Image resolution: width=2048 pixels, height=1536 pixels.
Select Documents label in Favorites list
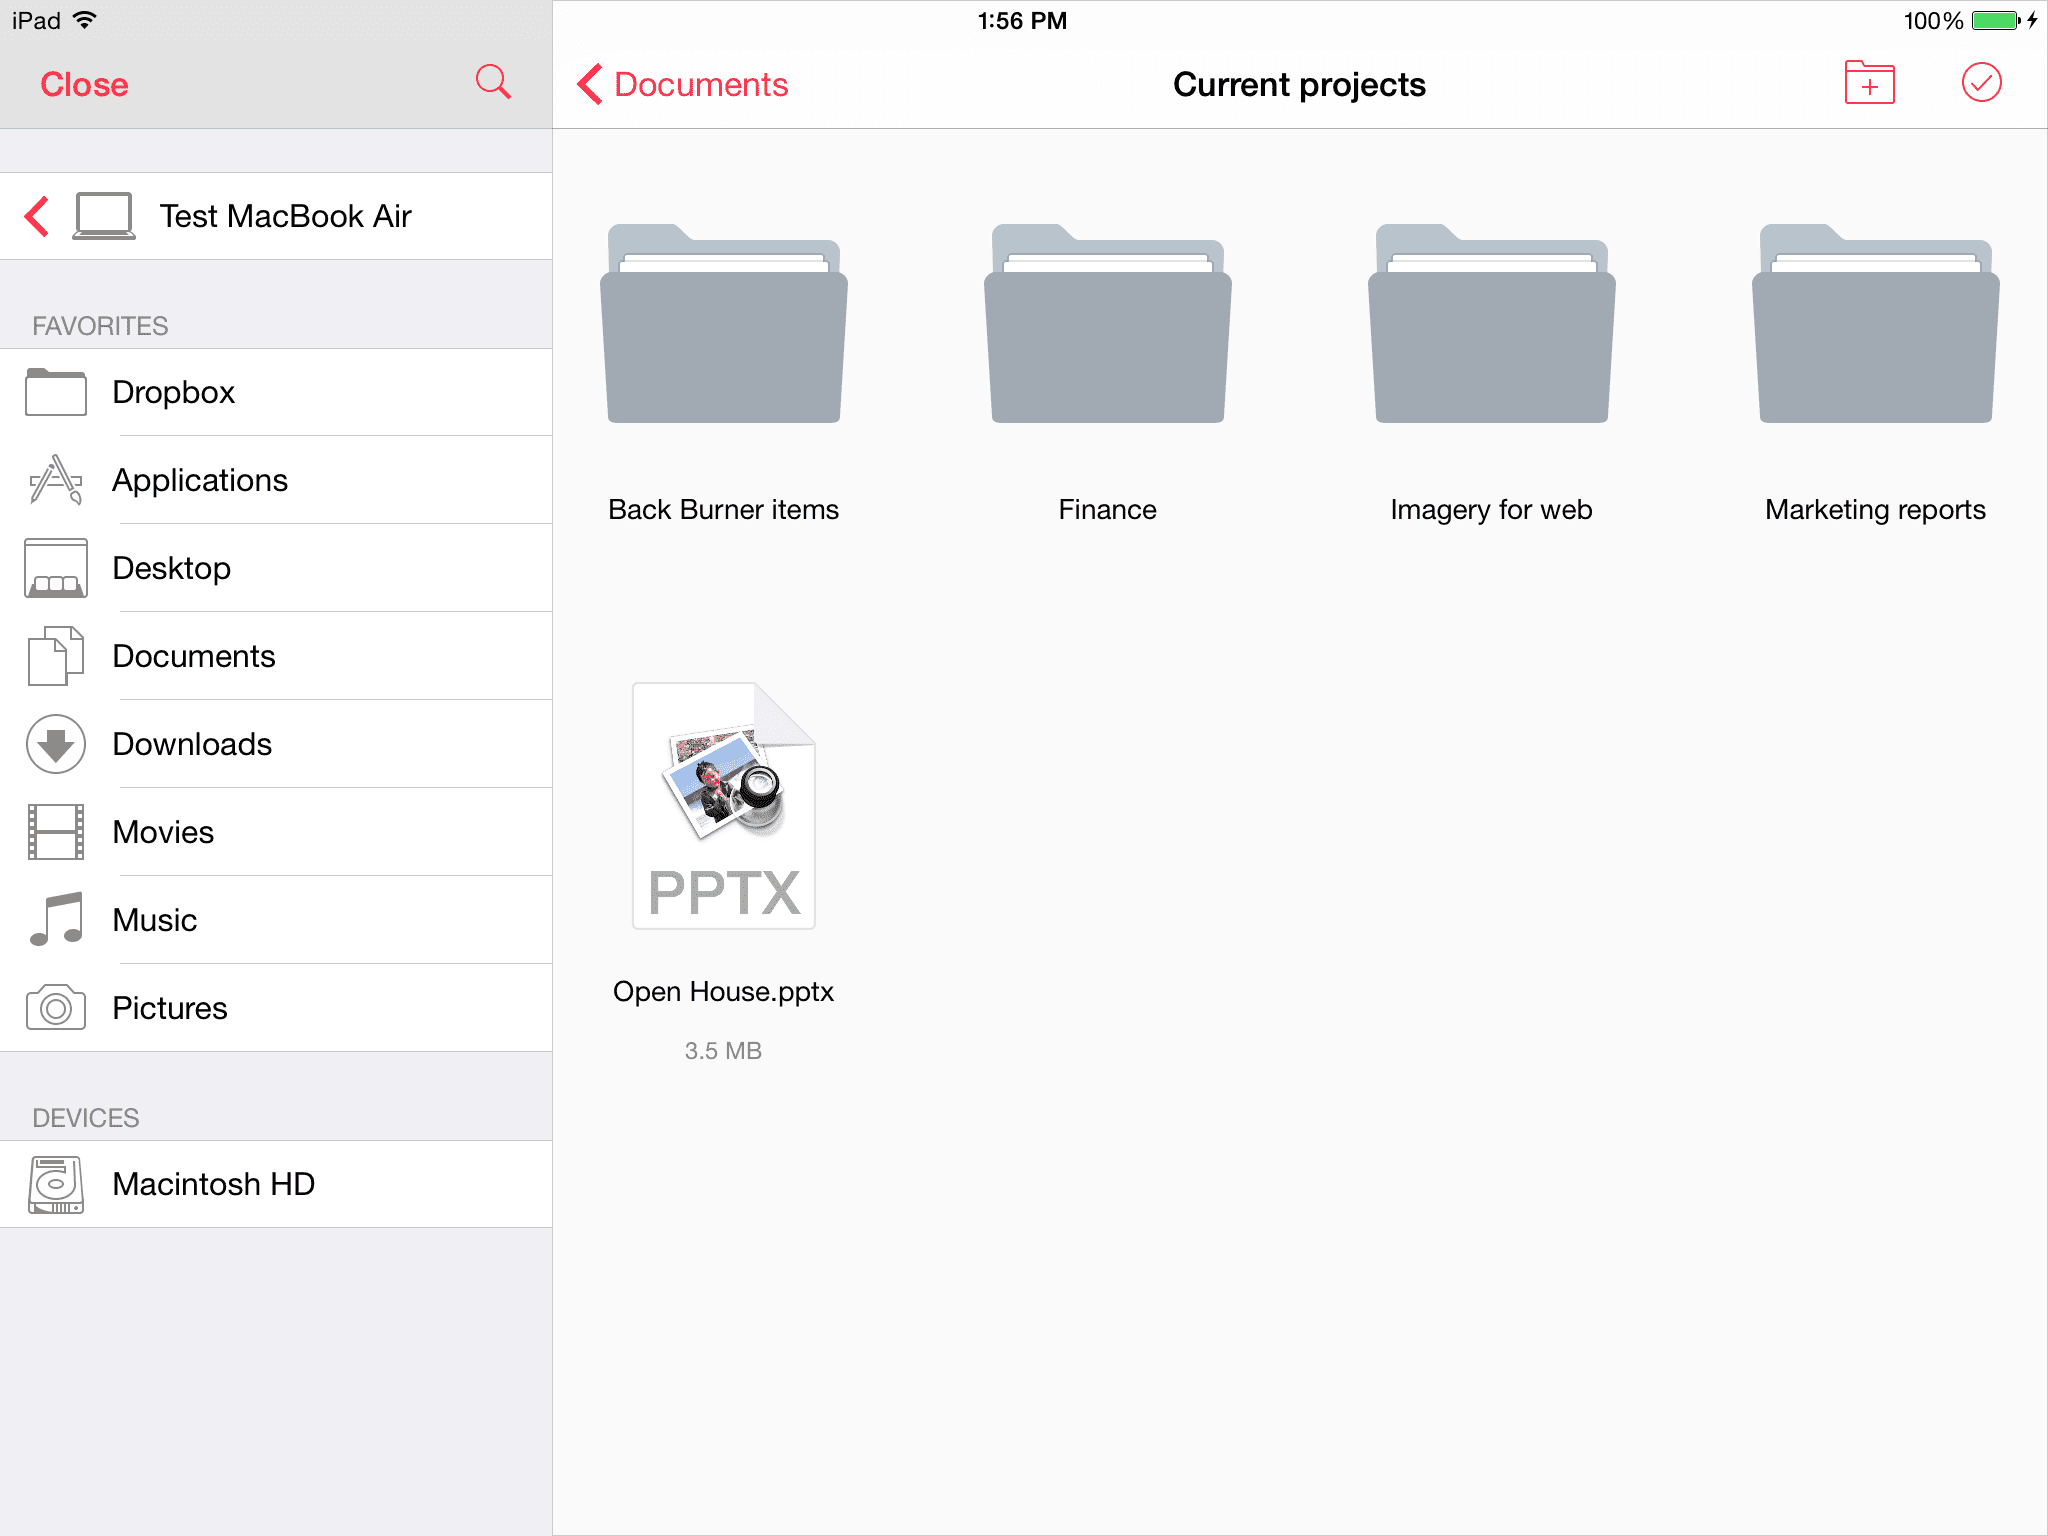[194, 656]
